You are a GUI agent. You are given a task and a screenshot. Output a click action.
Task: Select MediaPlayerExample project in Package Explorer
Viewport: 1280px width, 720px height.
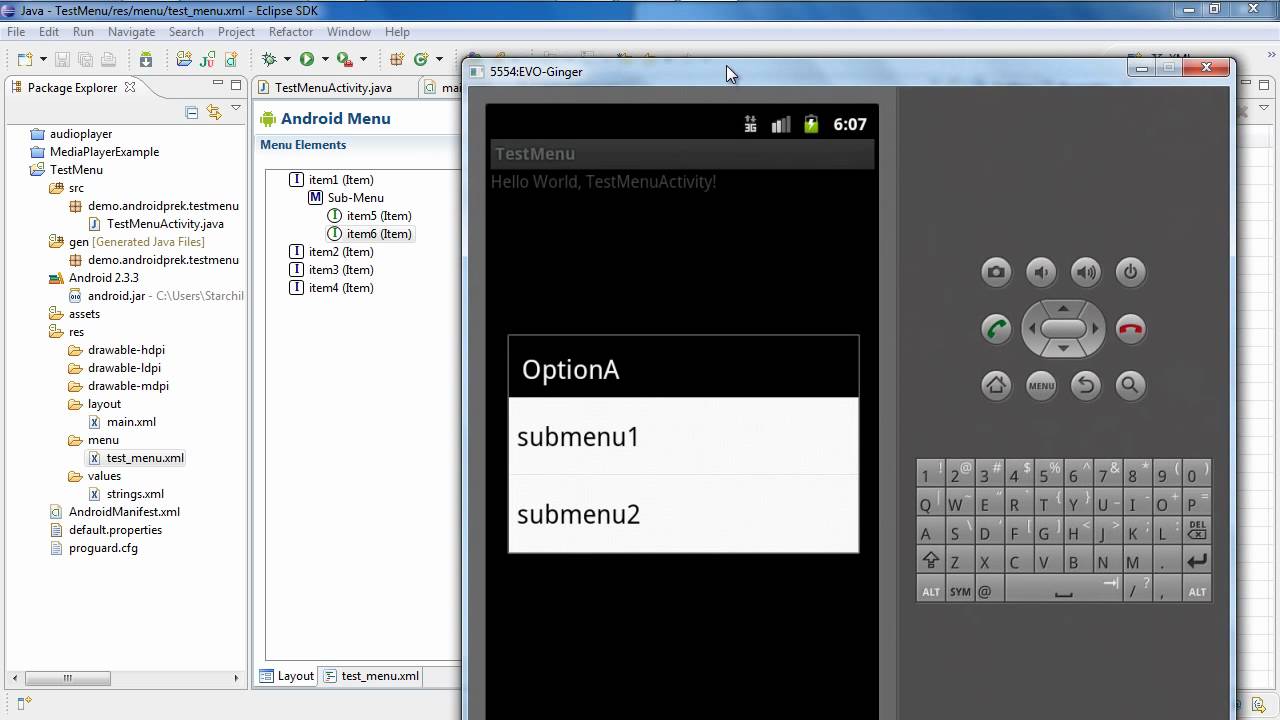[95, 152]
